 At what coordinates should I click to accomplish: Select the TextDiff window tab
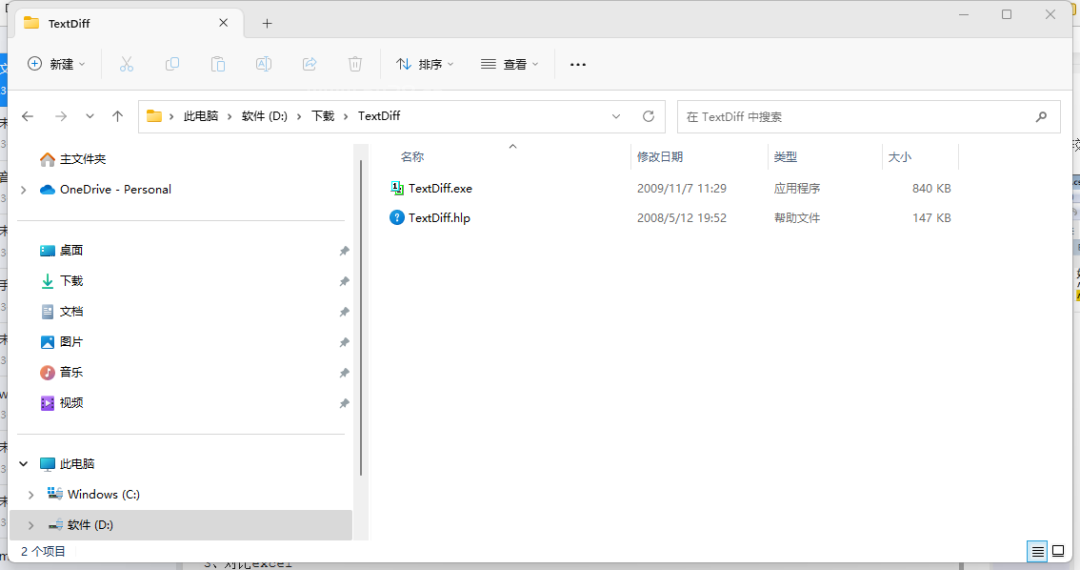pos(127,23)
